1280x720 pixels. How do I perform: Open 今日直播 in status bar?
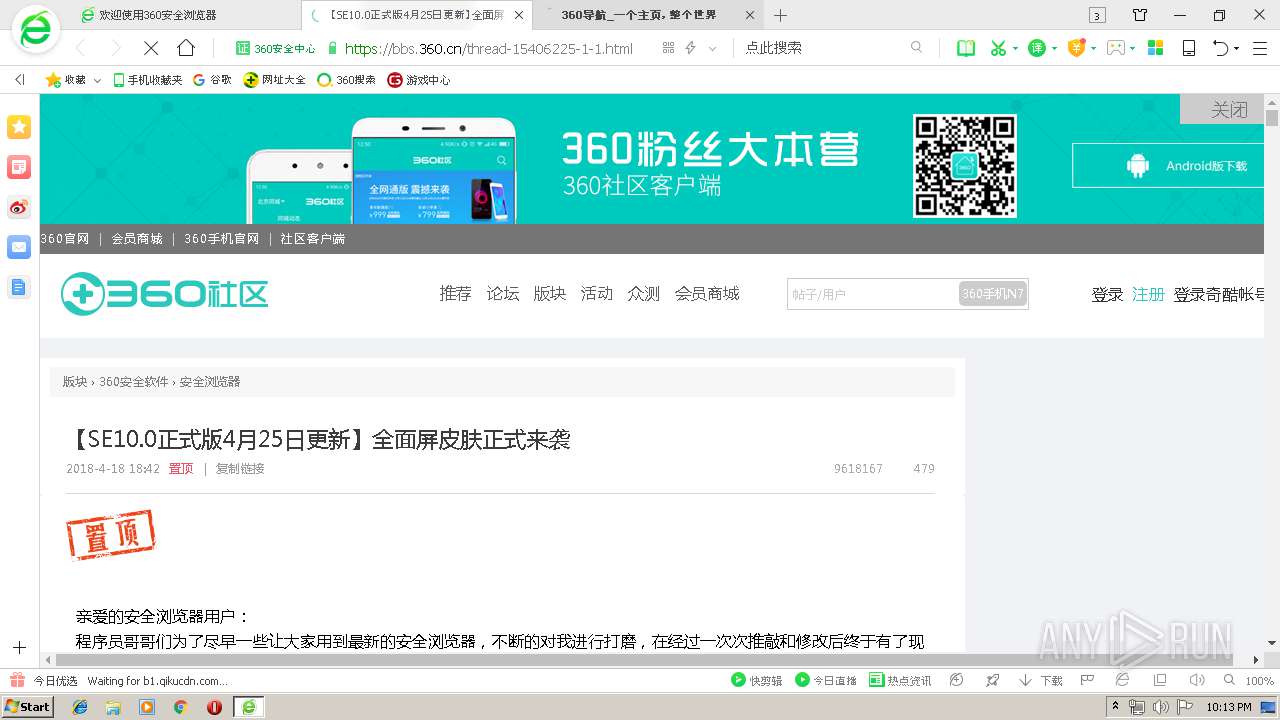[x=826, y=680]
